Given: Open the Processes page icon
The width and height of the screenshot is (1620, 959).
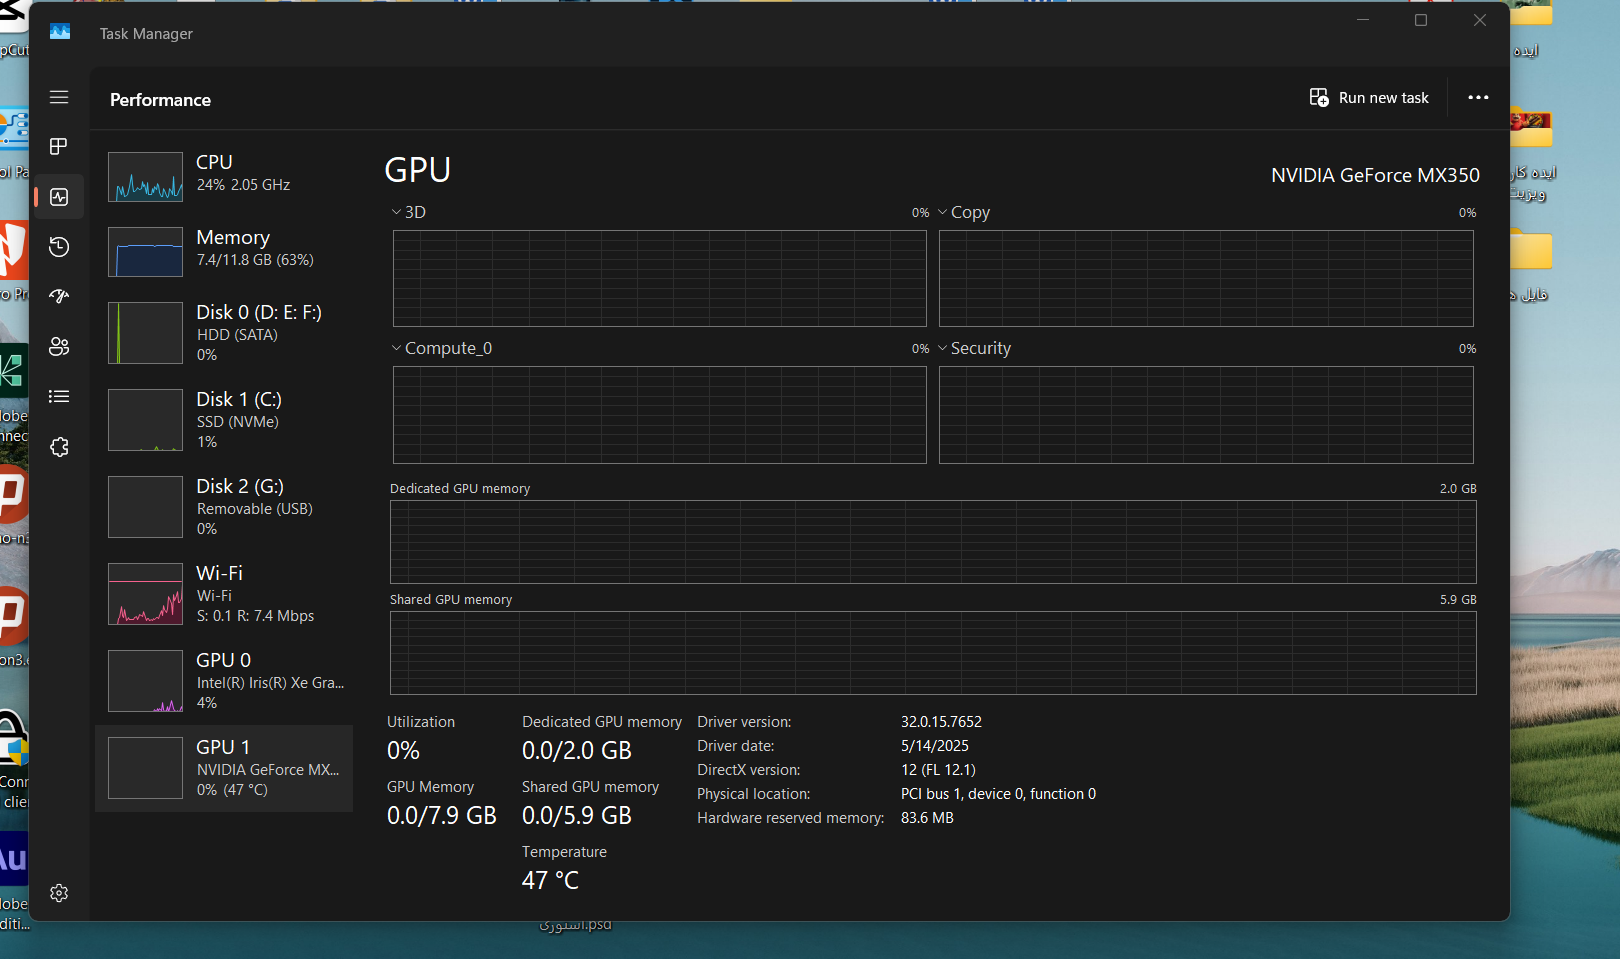Looking at the screenshot, I should [x=59, y=147].
